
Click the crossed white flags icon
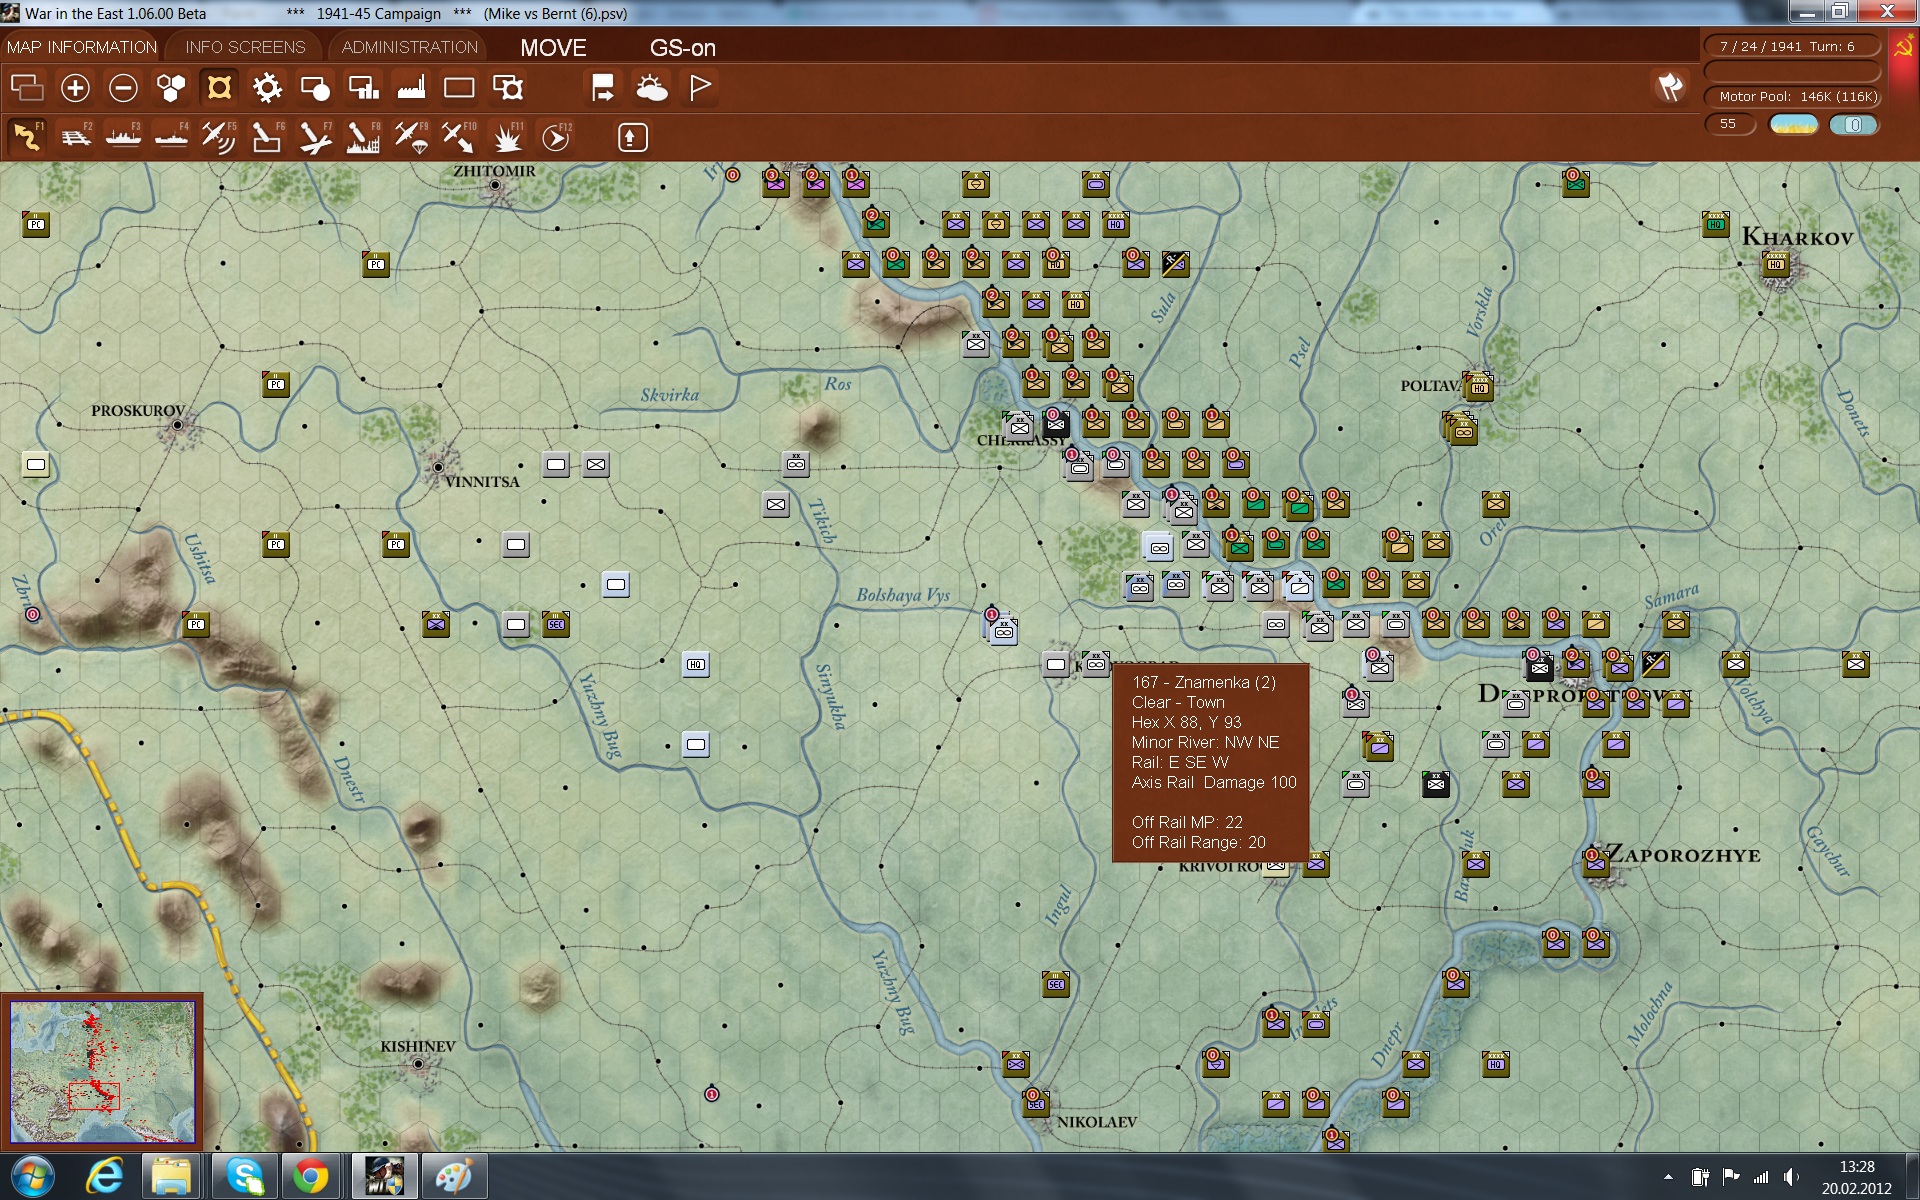tap(1670, 87)
